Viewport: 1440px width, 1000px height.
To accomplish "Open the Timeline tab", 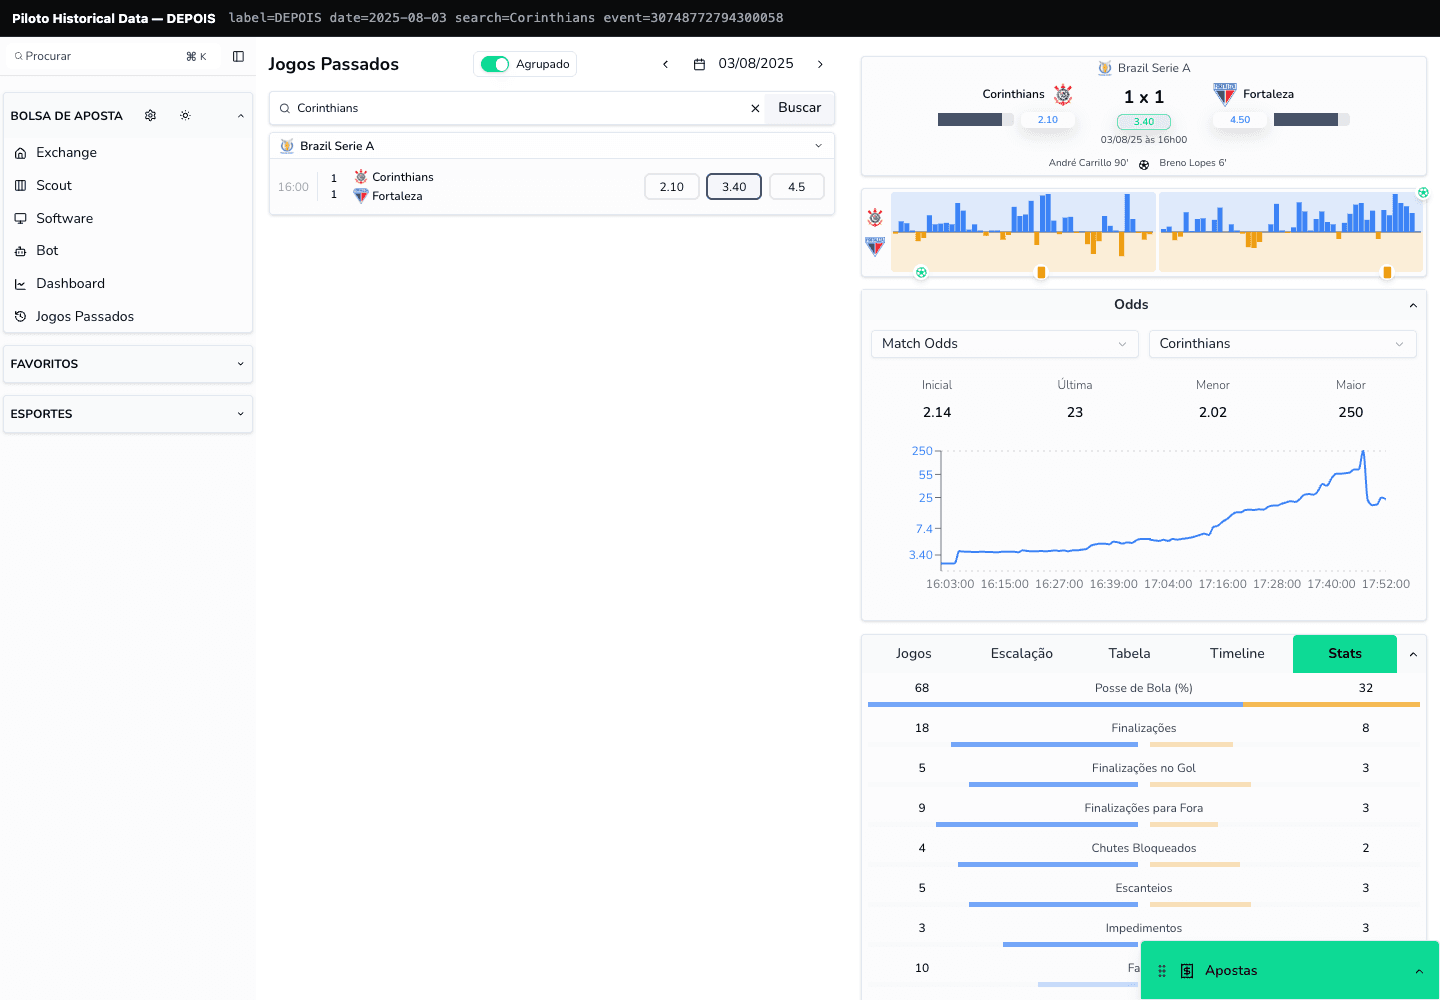I will coord(1237,654).
